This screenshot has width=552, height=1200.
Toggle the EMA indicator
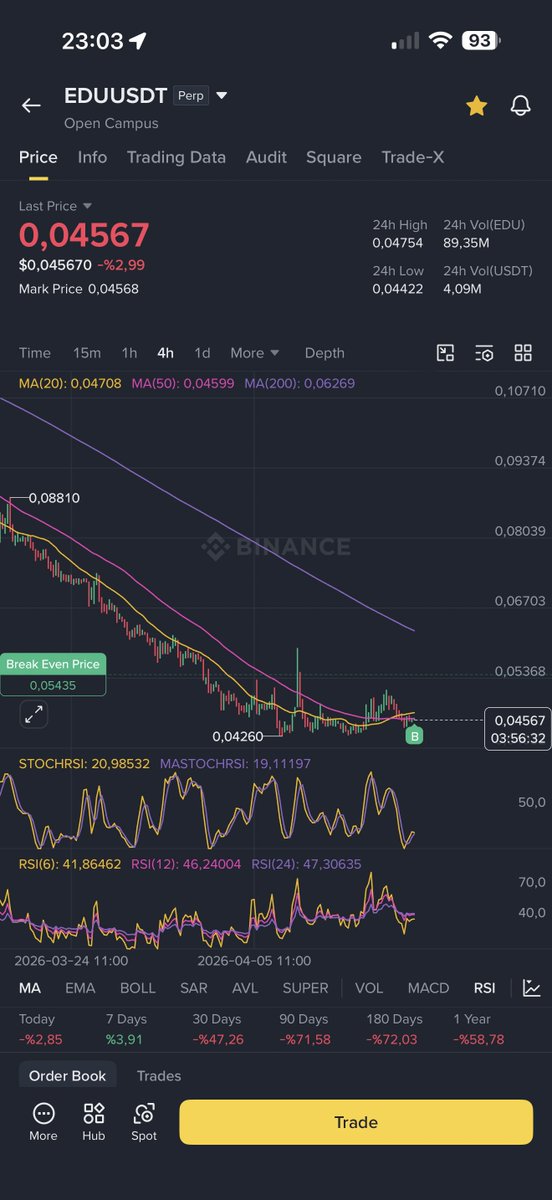(x=80, y=988)
